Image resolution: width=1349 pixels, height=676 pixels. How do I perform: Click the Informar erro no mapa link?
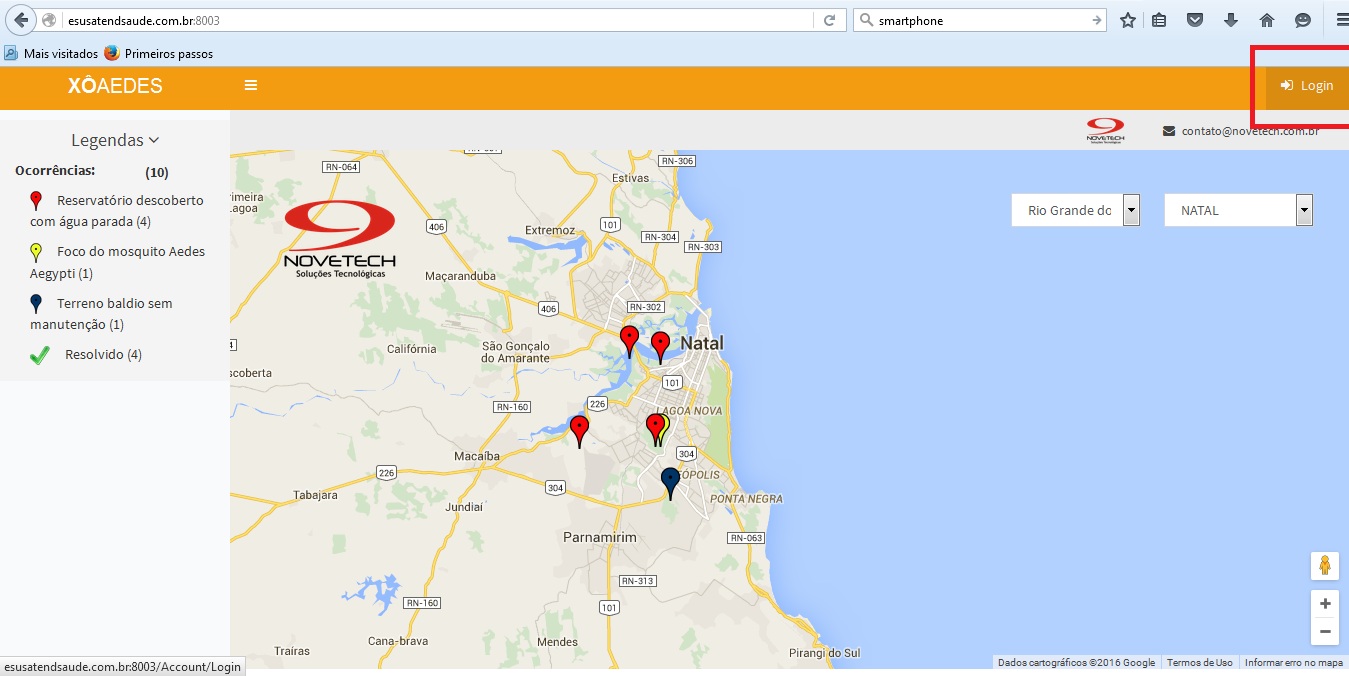pos(1294,663)
